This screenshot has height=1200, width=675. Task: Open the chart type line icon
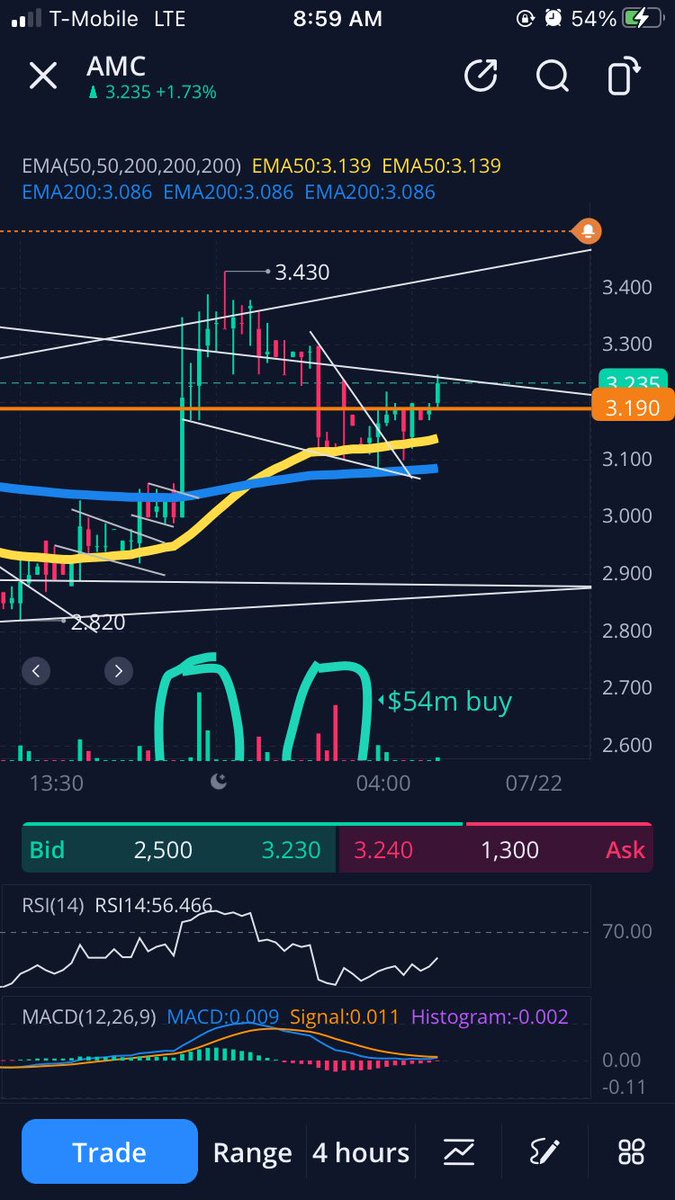(x=459, y=1151)
